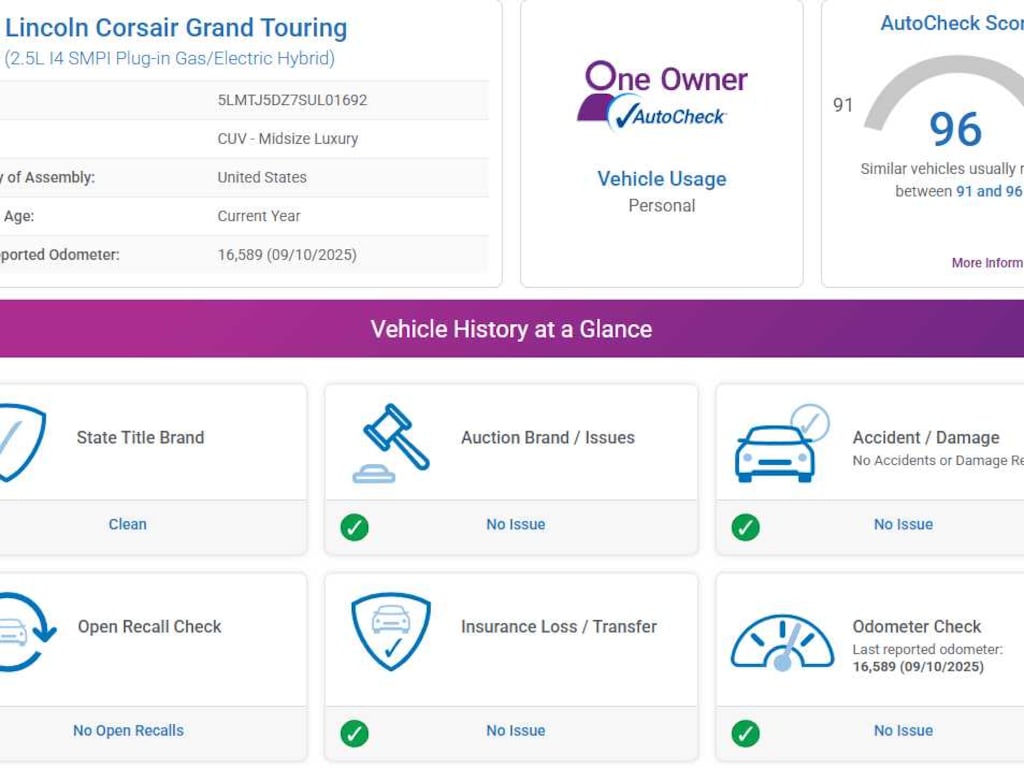
Task: Click No Issue under Auction Brand / Issues
Action: (x=515, y=524)
